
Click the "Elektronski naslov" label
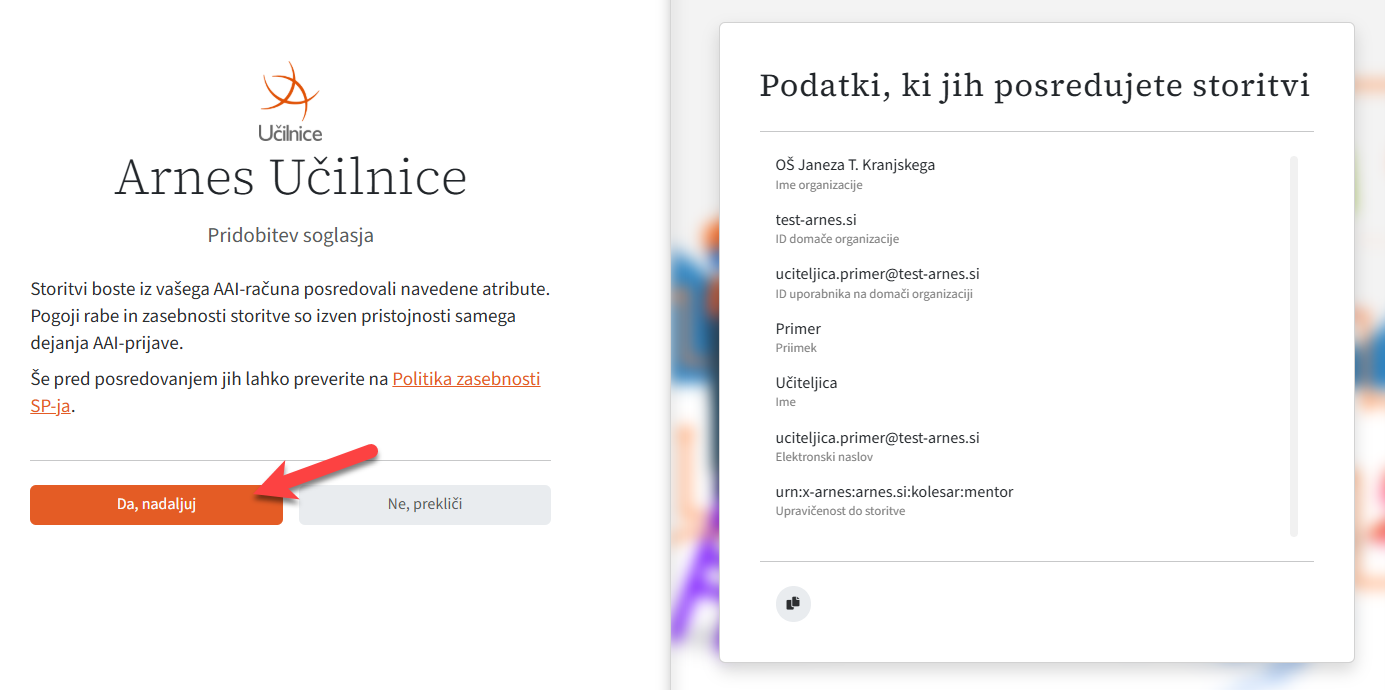click(824, 457)
